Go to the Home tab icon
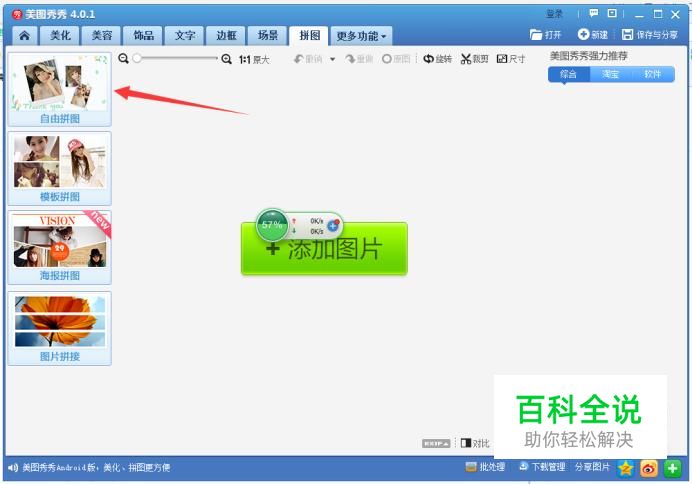692x484 pixels. (x=25, y=36)
